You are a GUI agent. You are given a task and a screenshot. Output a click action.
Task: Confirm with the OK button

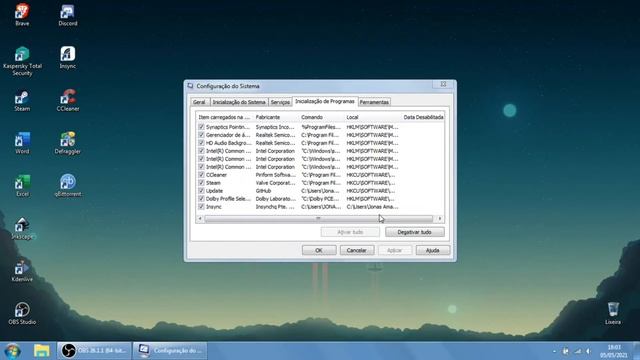(319, 250)
